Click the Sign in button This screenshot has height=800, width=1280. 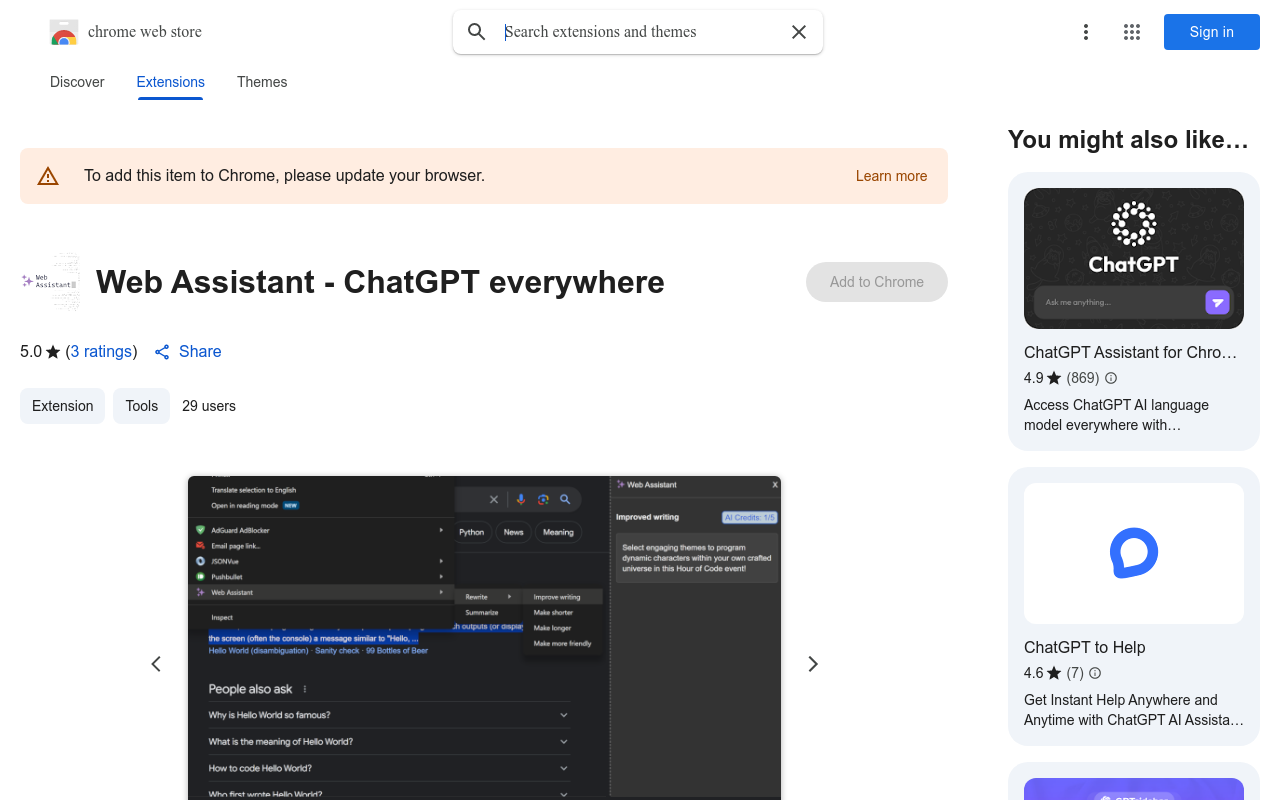click(x=1212, y=32)
